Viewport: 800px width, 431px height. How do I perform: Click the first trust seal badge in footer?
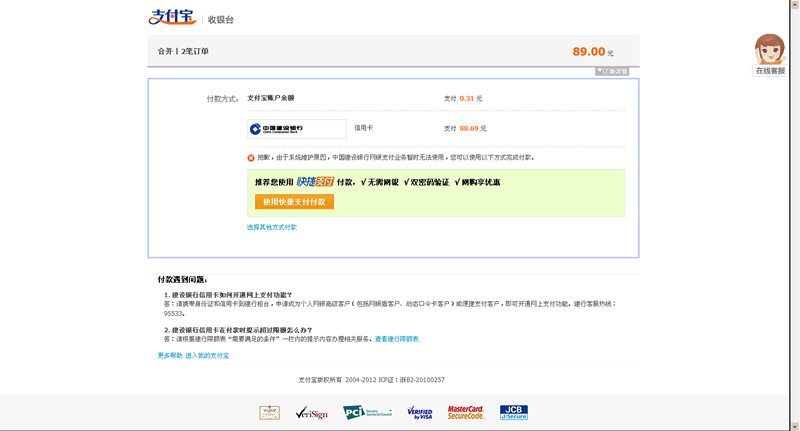pyautogui.click(x=269, y=412)
